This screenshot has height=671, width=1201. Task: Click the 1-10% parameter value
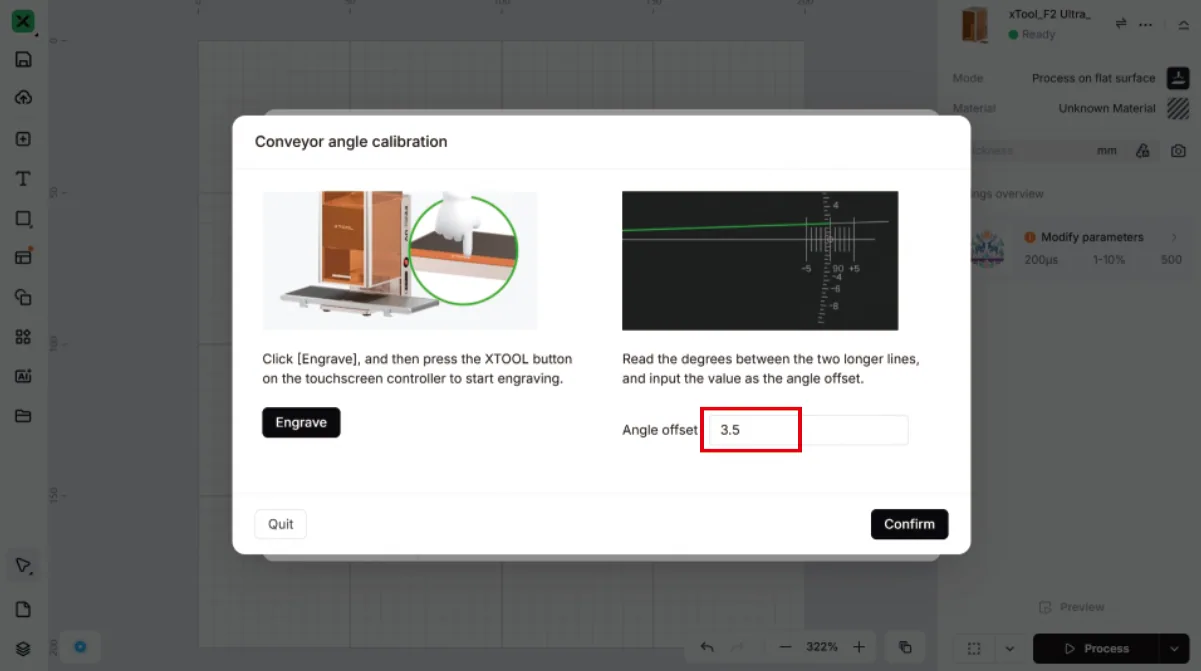[x=1109, y=259]
